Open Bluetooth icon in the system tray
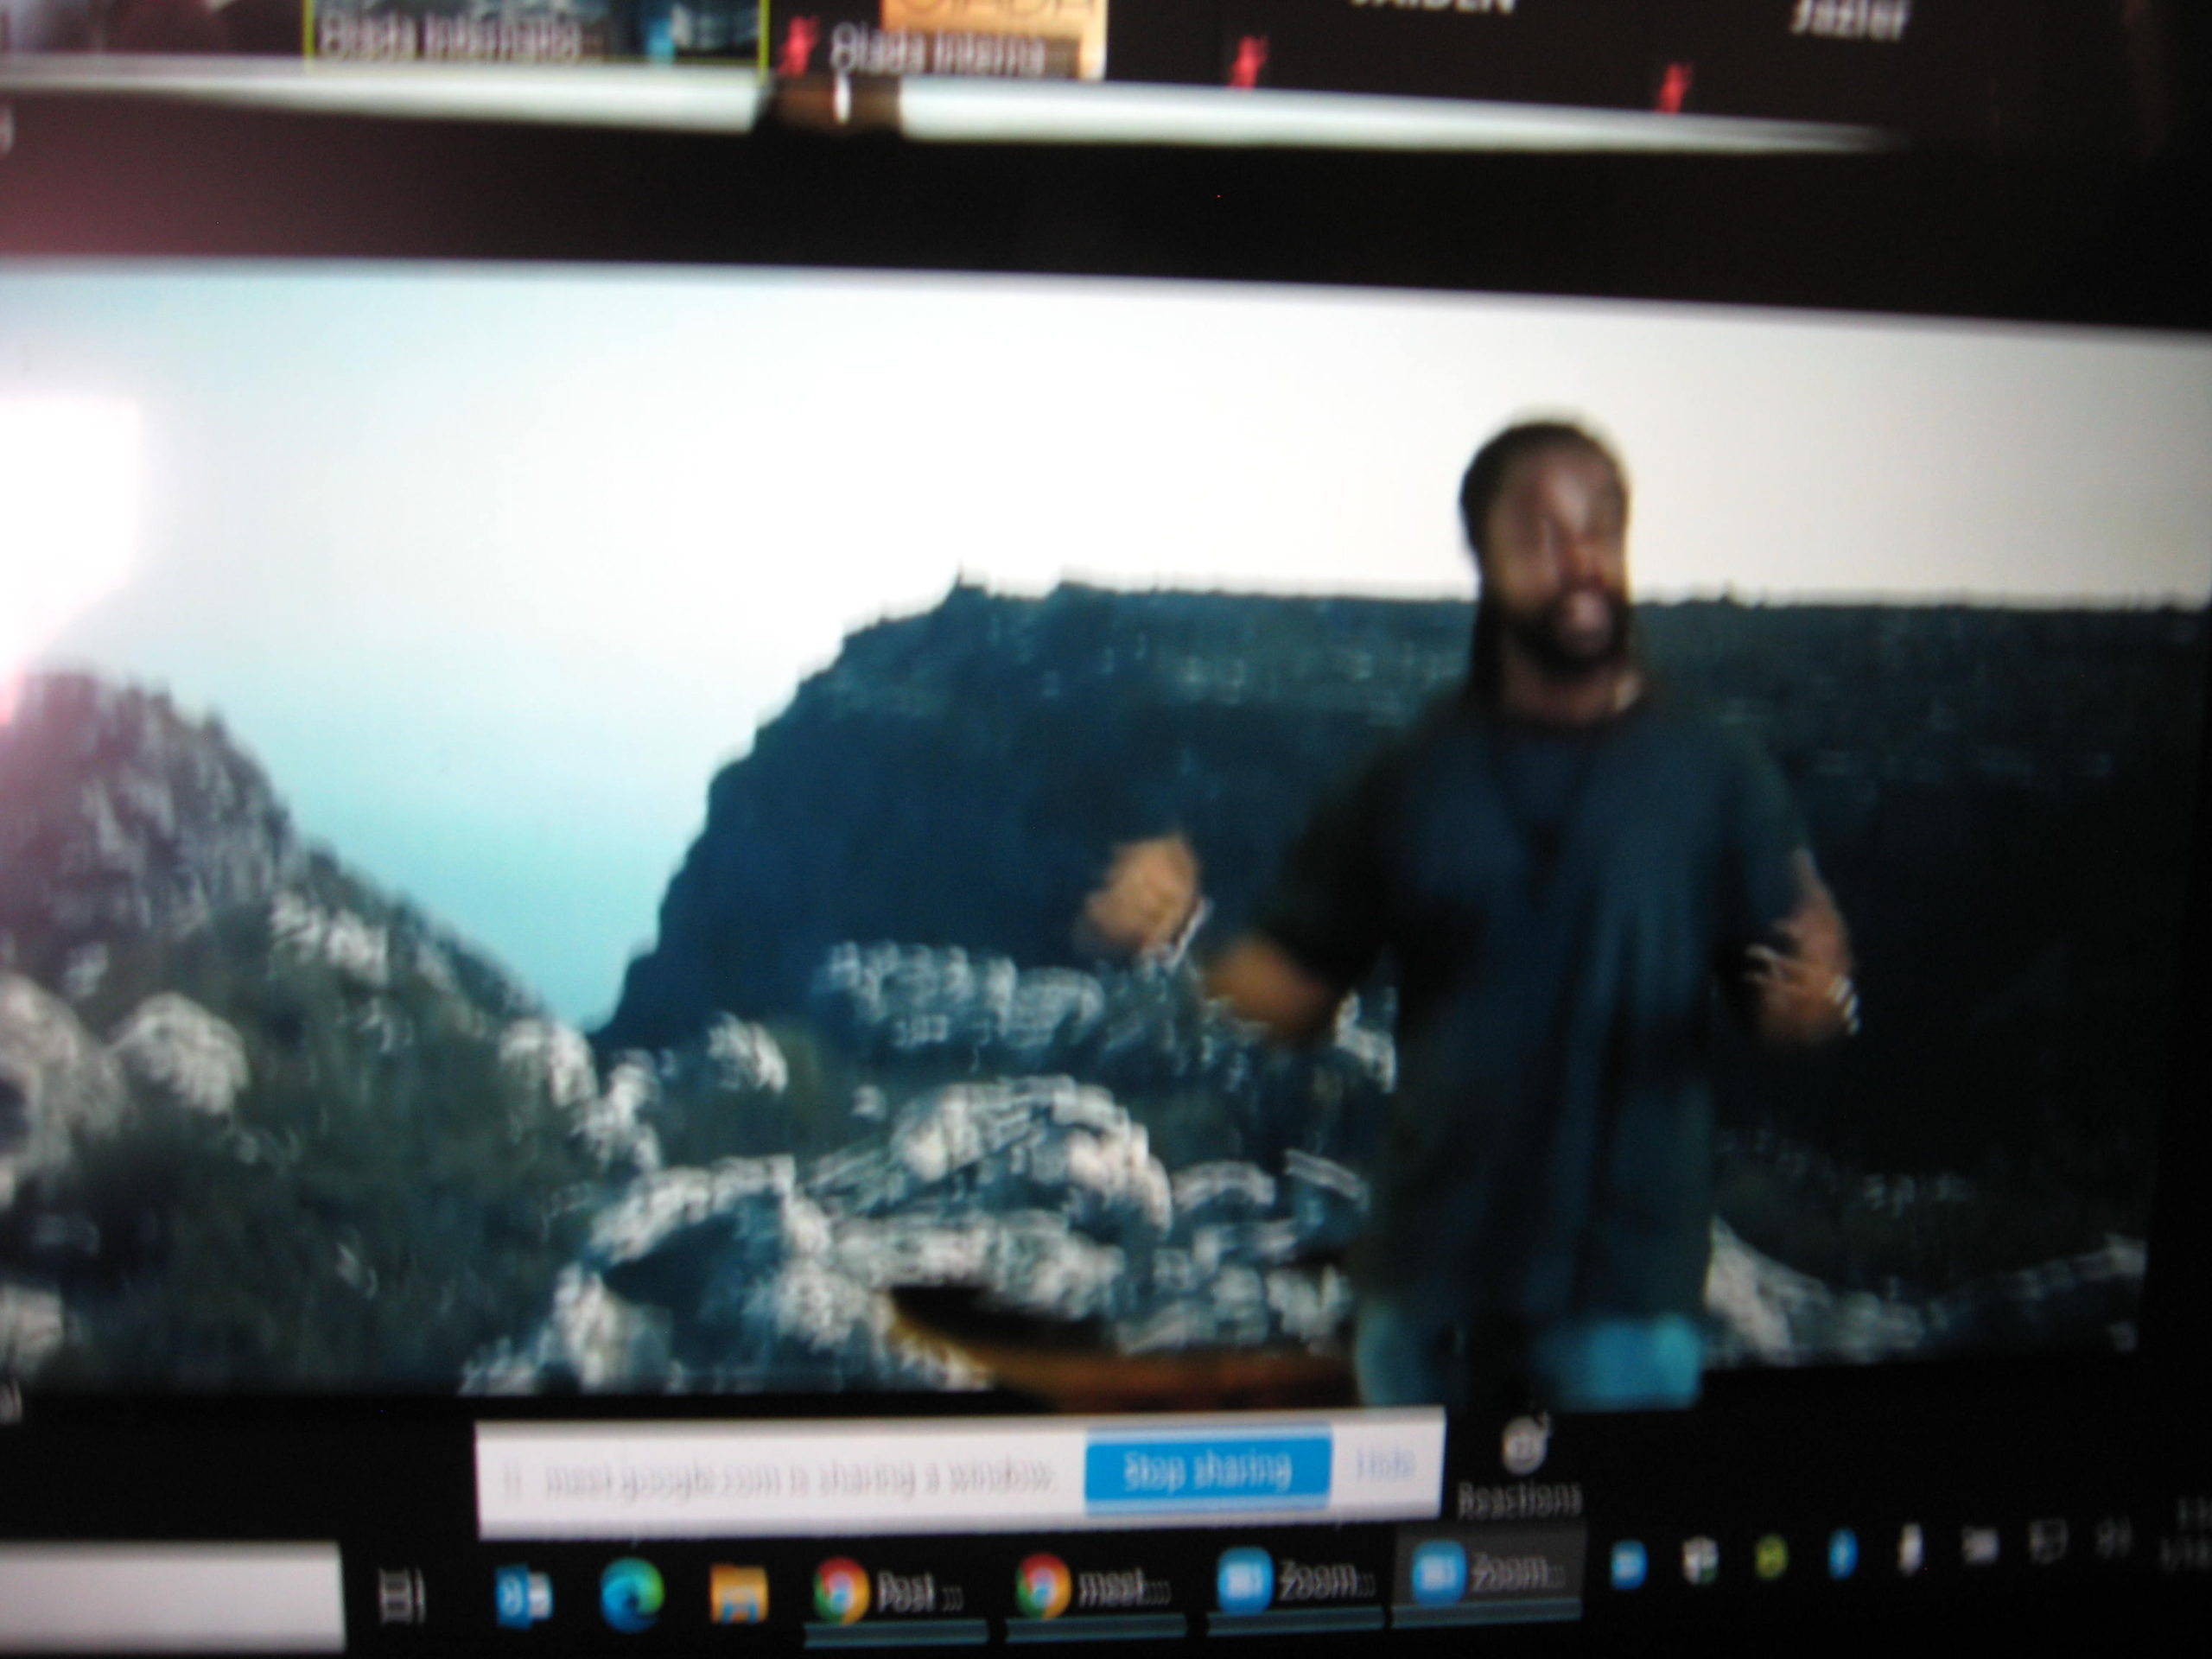 (x=1842, y=1555)
